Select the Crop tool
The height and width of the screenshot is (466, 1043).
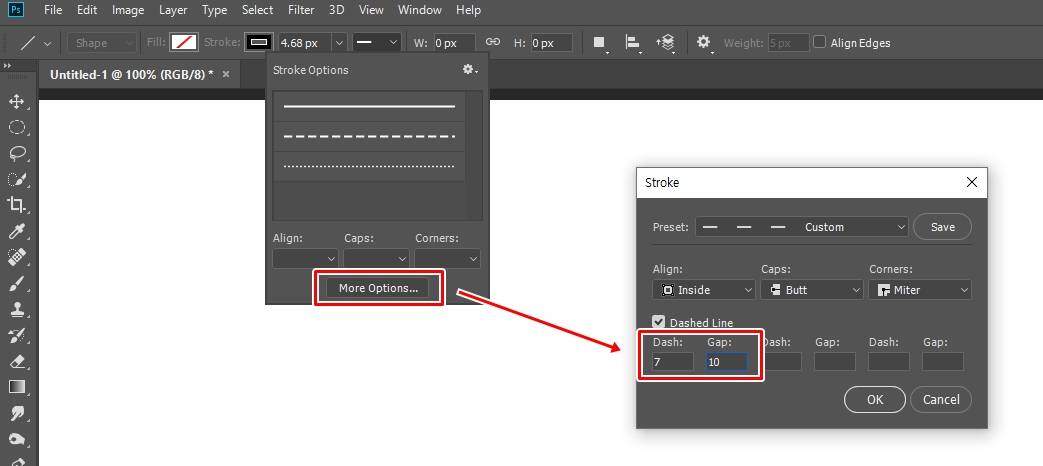[17, 205]
